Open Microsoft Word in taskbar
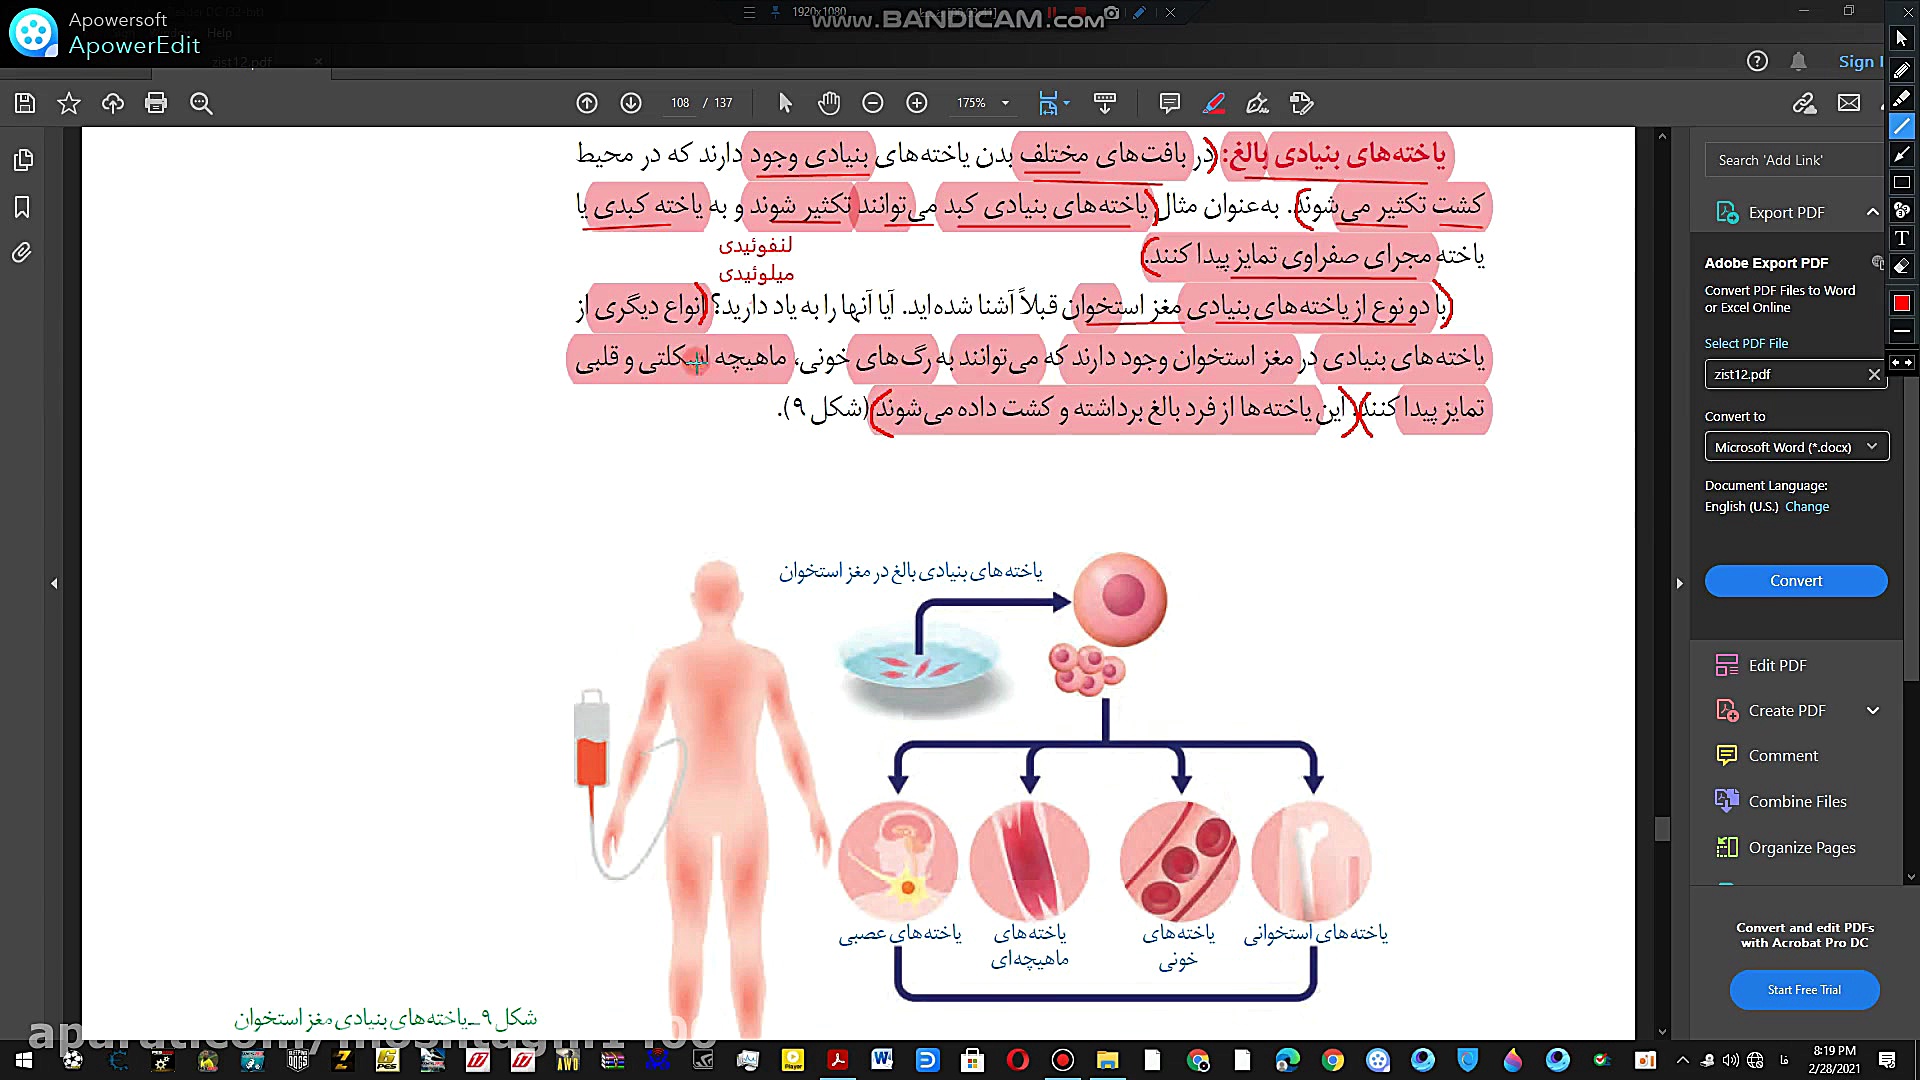1920x1080 pixels. tap(882, 1060)
